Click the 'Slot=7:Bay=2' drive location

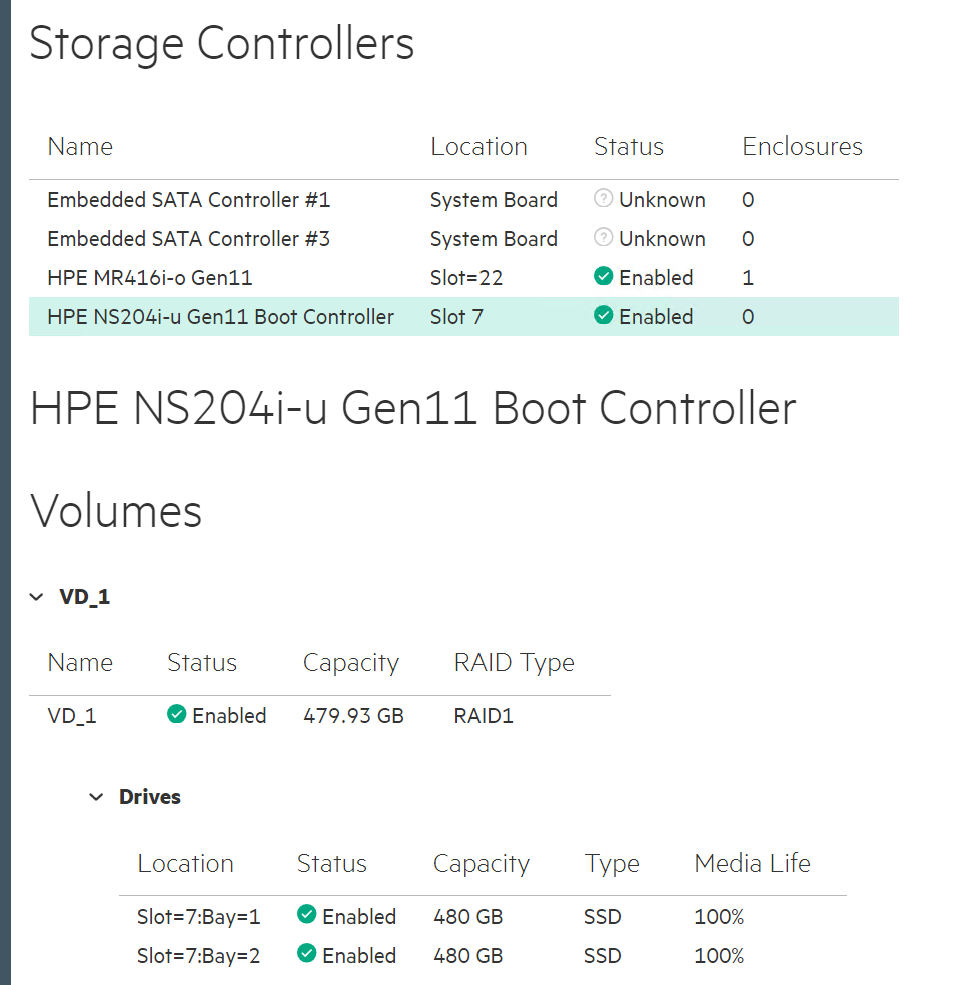tap(199, 956)
